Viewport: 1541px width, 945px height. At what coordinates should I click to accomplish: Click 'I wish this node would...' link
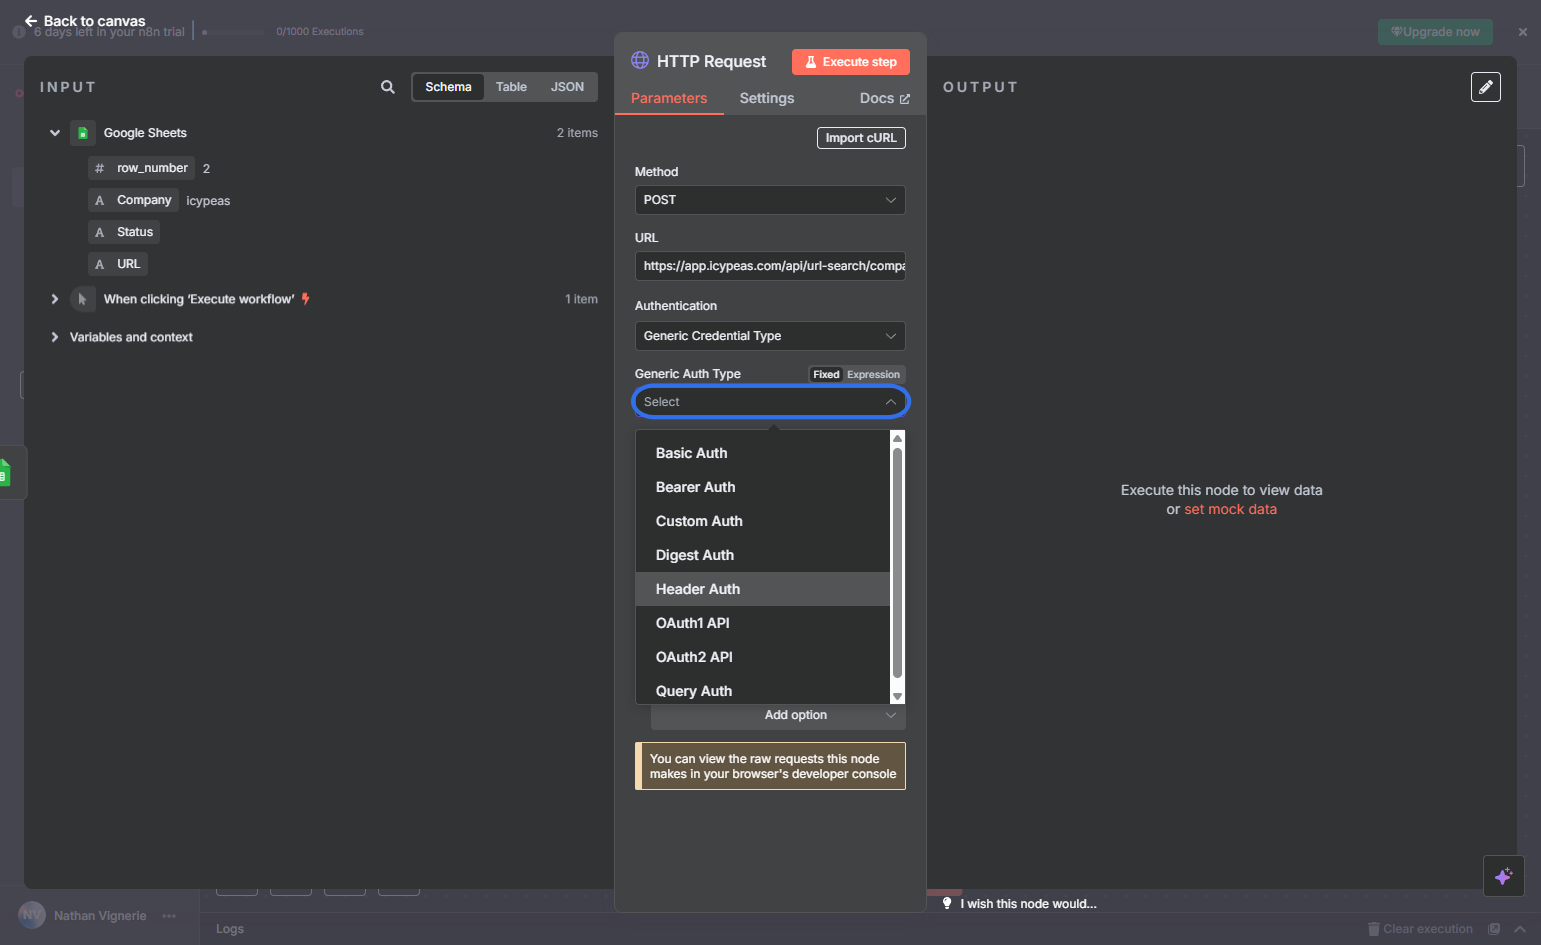[x=1029, y=904]
